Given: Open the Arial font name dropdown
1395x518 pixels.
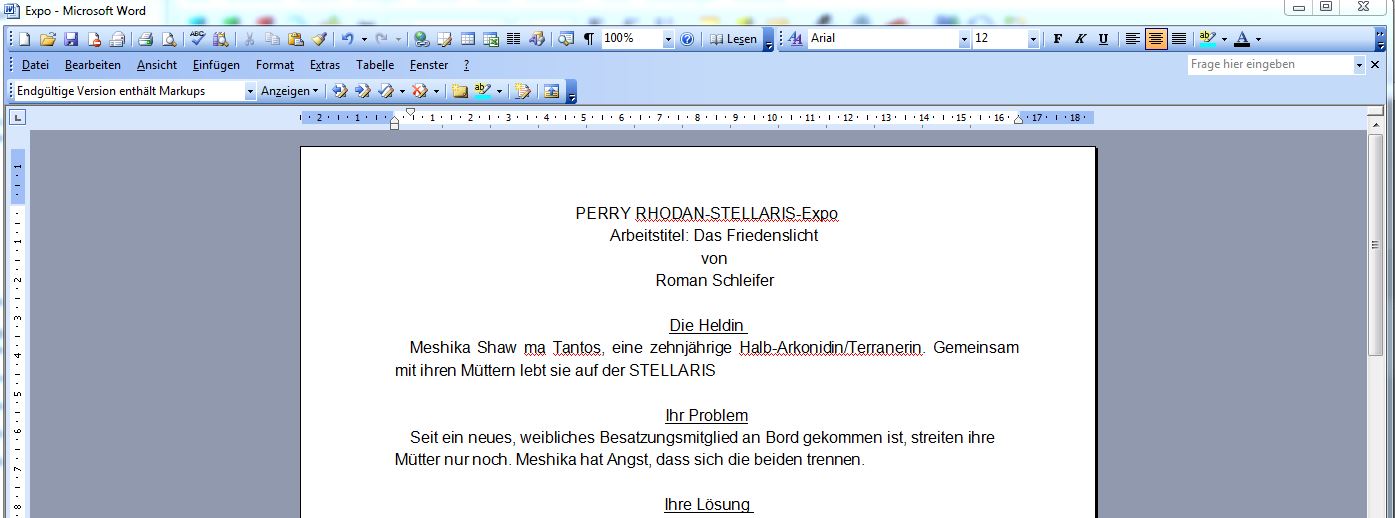Looking at the screenshot, I should click(964, 39).
